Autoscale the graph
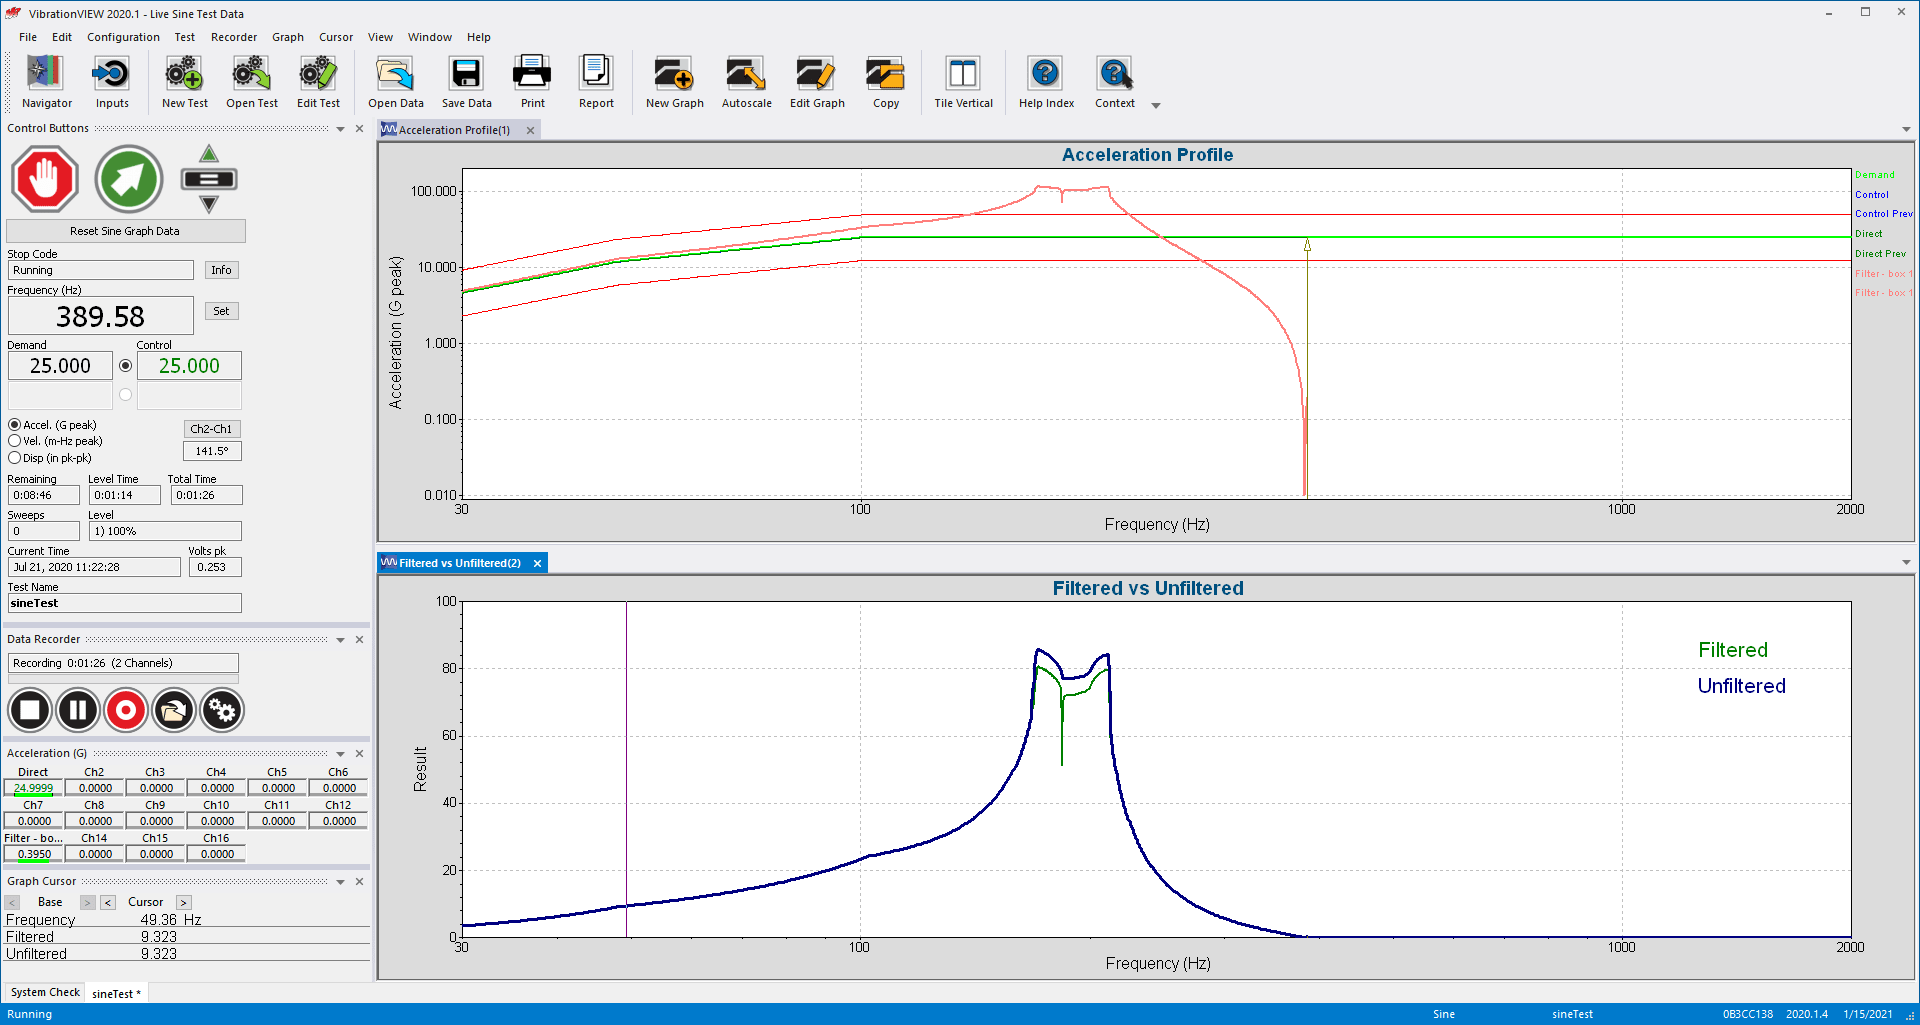This screenshot has height=1025, width=1920. [746, 82]
